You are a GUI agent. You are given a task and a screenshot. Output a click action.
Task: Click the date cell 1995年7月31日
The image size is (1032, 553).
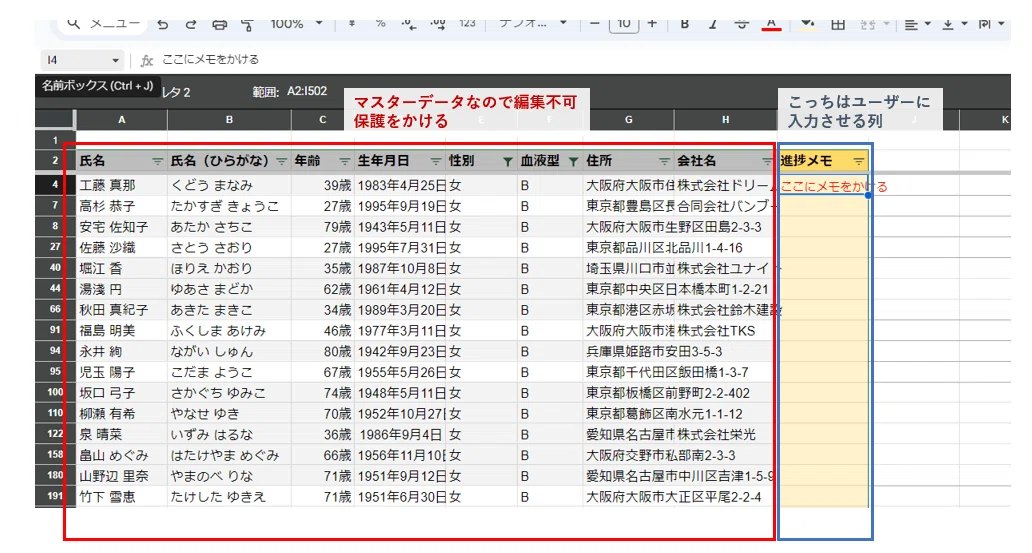coord(401,248)
